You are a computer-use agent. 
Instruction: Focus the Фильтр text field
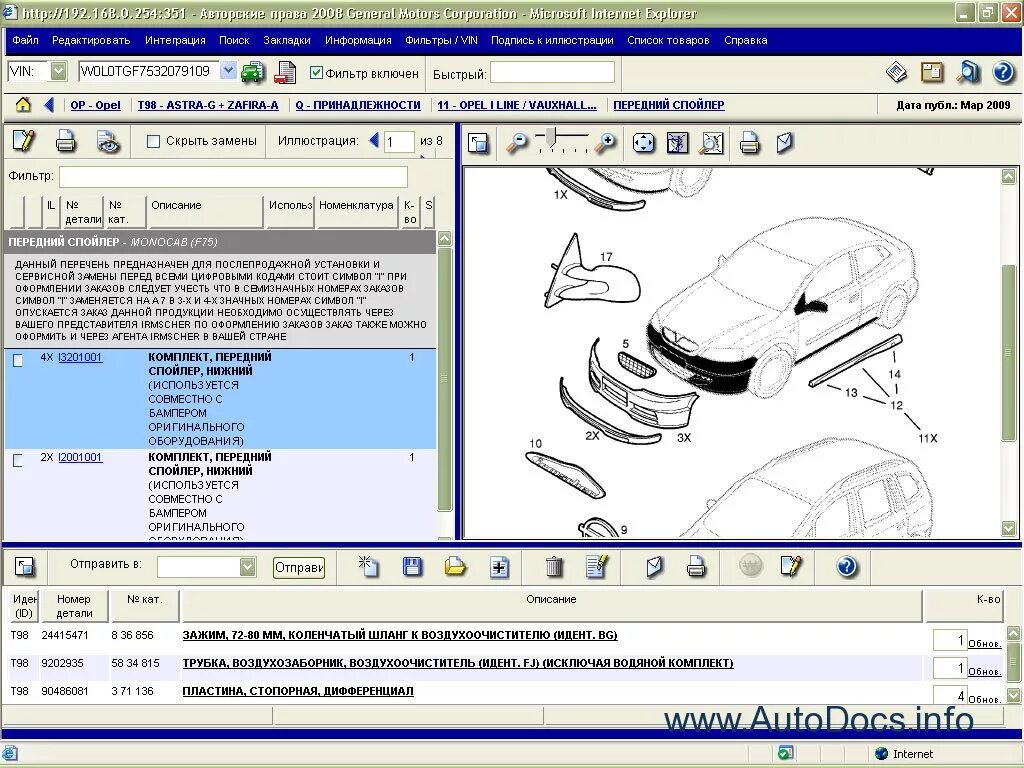pyautogui.click(x=233, y=176)
